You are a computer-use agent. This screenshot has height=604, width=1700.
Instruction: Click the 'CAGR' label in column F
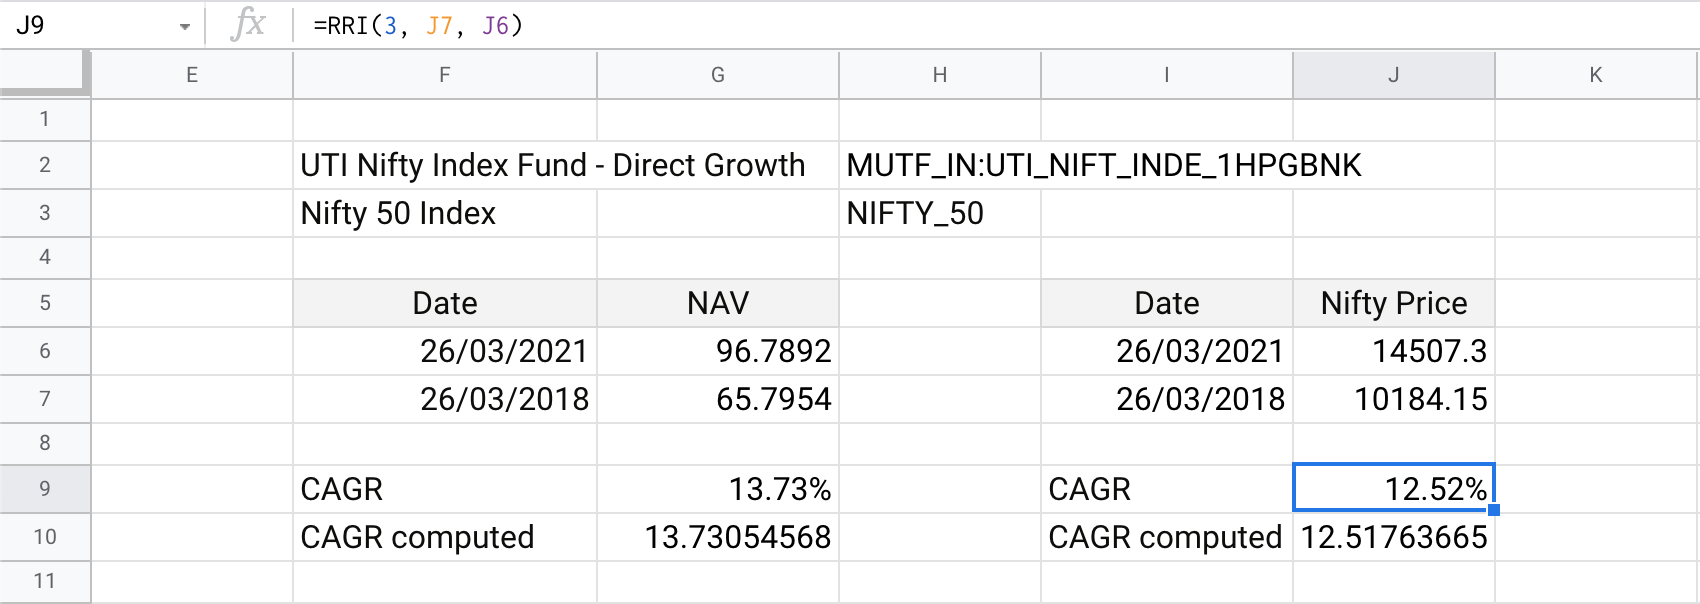tap(445, 489)
